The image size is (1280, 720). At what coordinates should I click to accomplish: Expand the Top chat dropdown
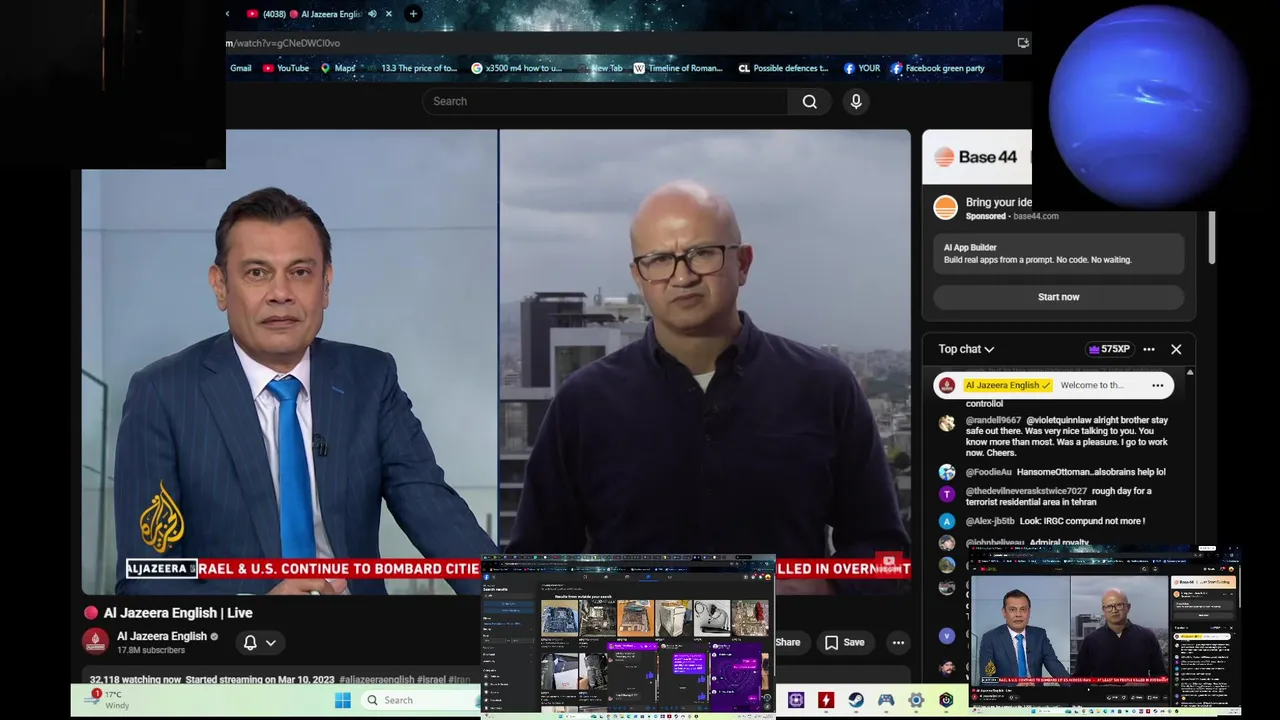(966, 349)
